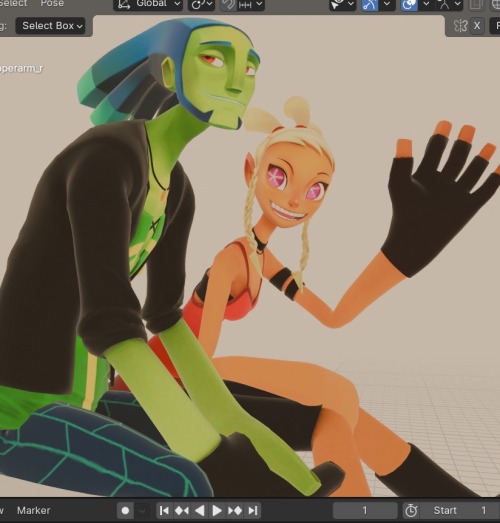500x523 pixels.
Task: Open the Pose menu
Action: click(52, 3)
